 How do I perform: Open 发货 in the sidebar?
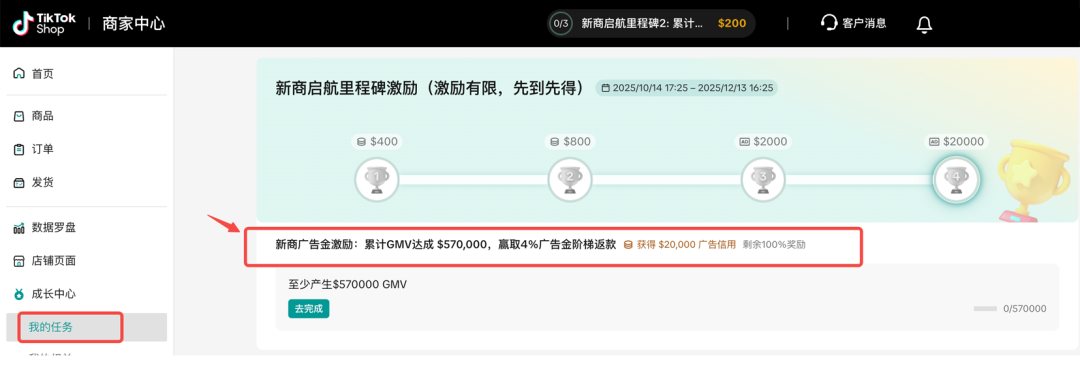point(43,183)
